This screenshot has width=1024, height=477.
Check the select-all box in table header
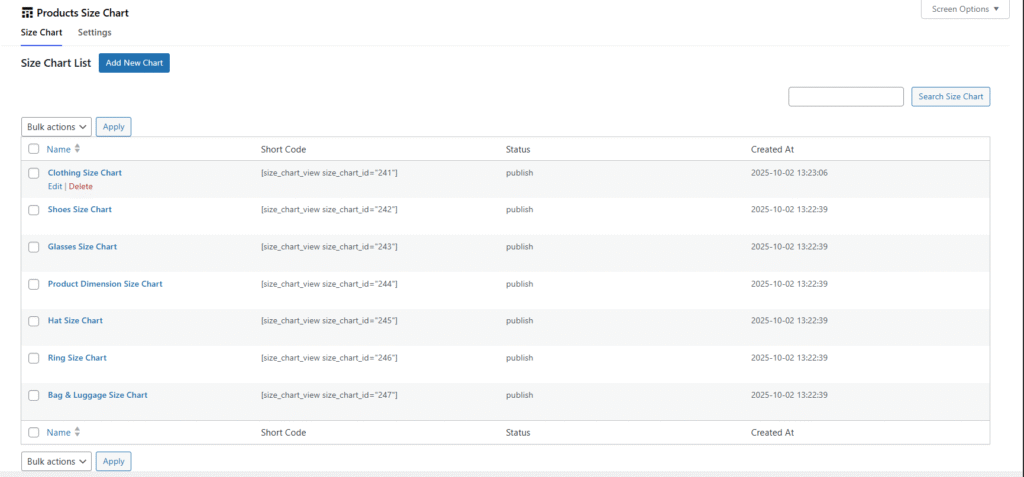click(34, 149)
